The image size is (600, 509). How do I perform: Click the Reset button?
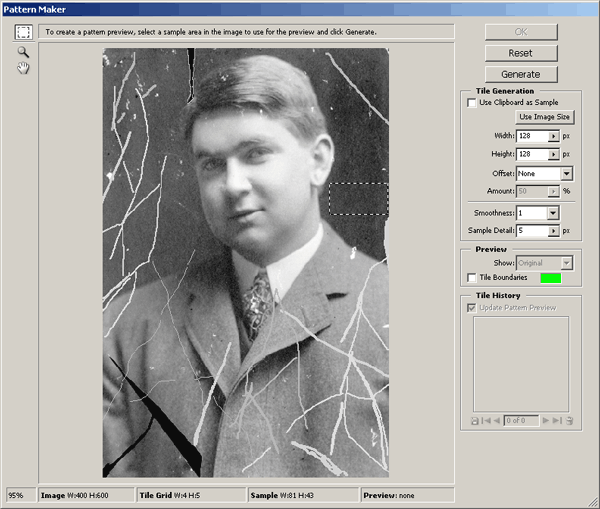point(520,52)
